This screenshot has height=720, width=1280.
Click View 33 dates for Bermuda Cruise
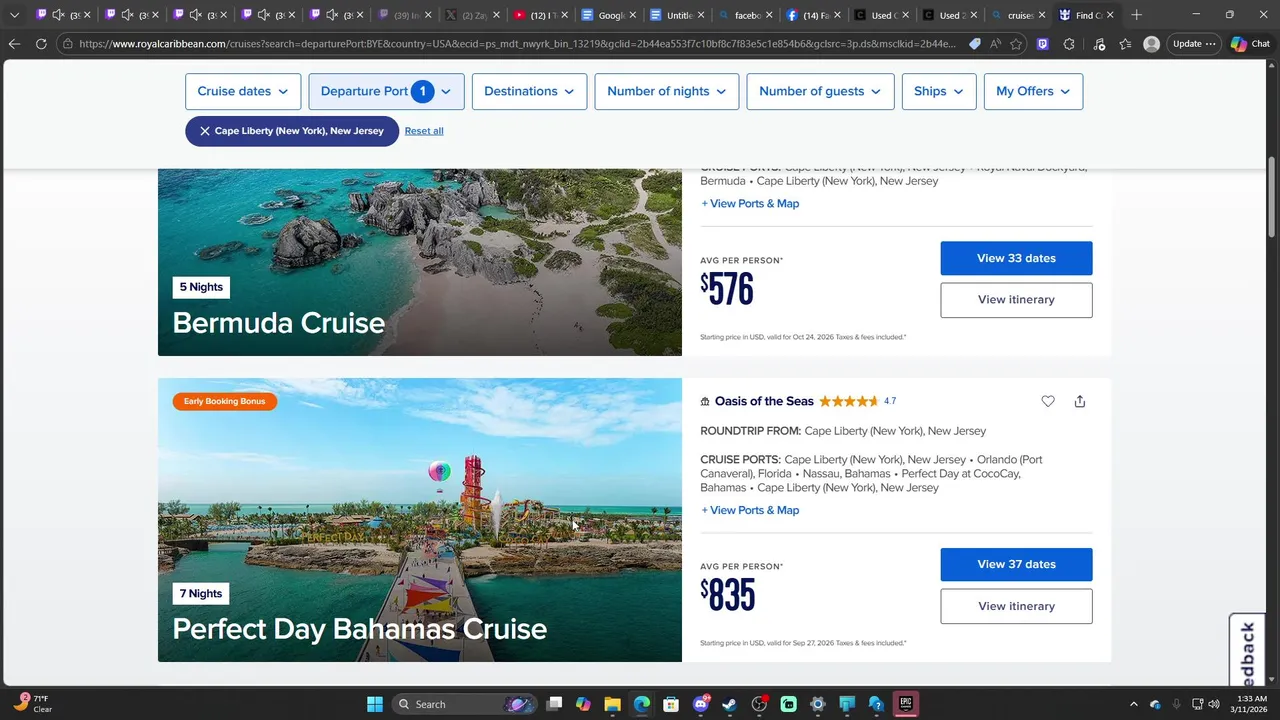(x=1016, y=258)
